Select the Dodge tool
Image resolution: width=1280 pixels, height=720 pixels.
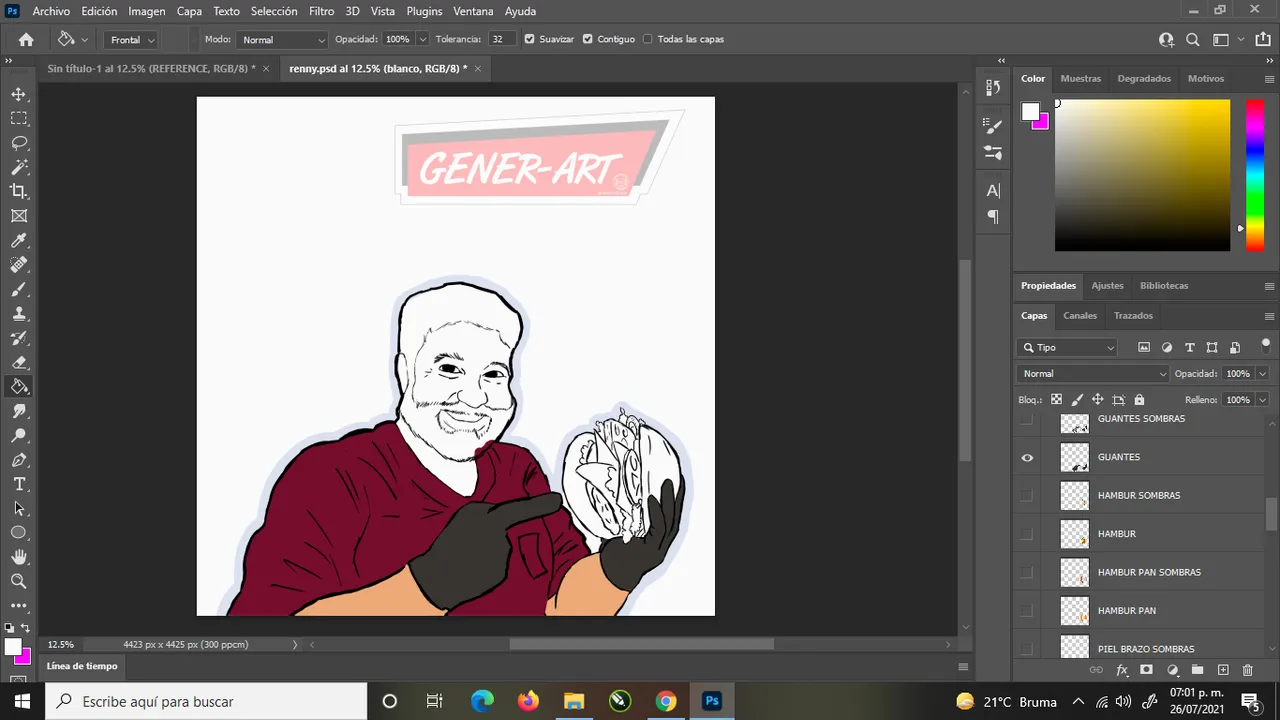[19, 435]
